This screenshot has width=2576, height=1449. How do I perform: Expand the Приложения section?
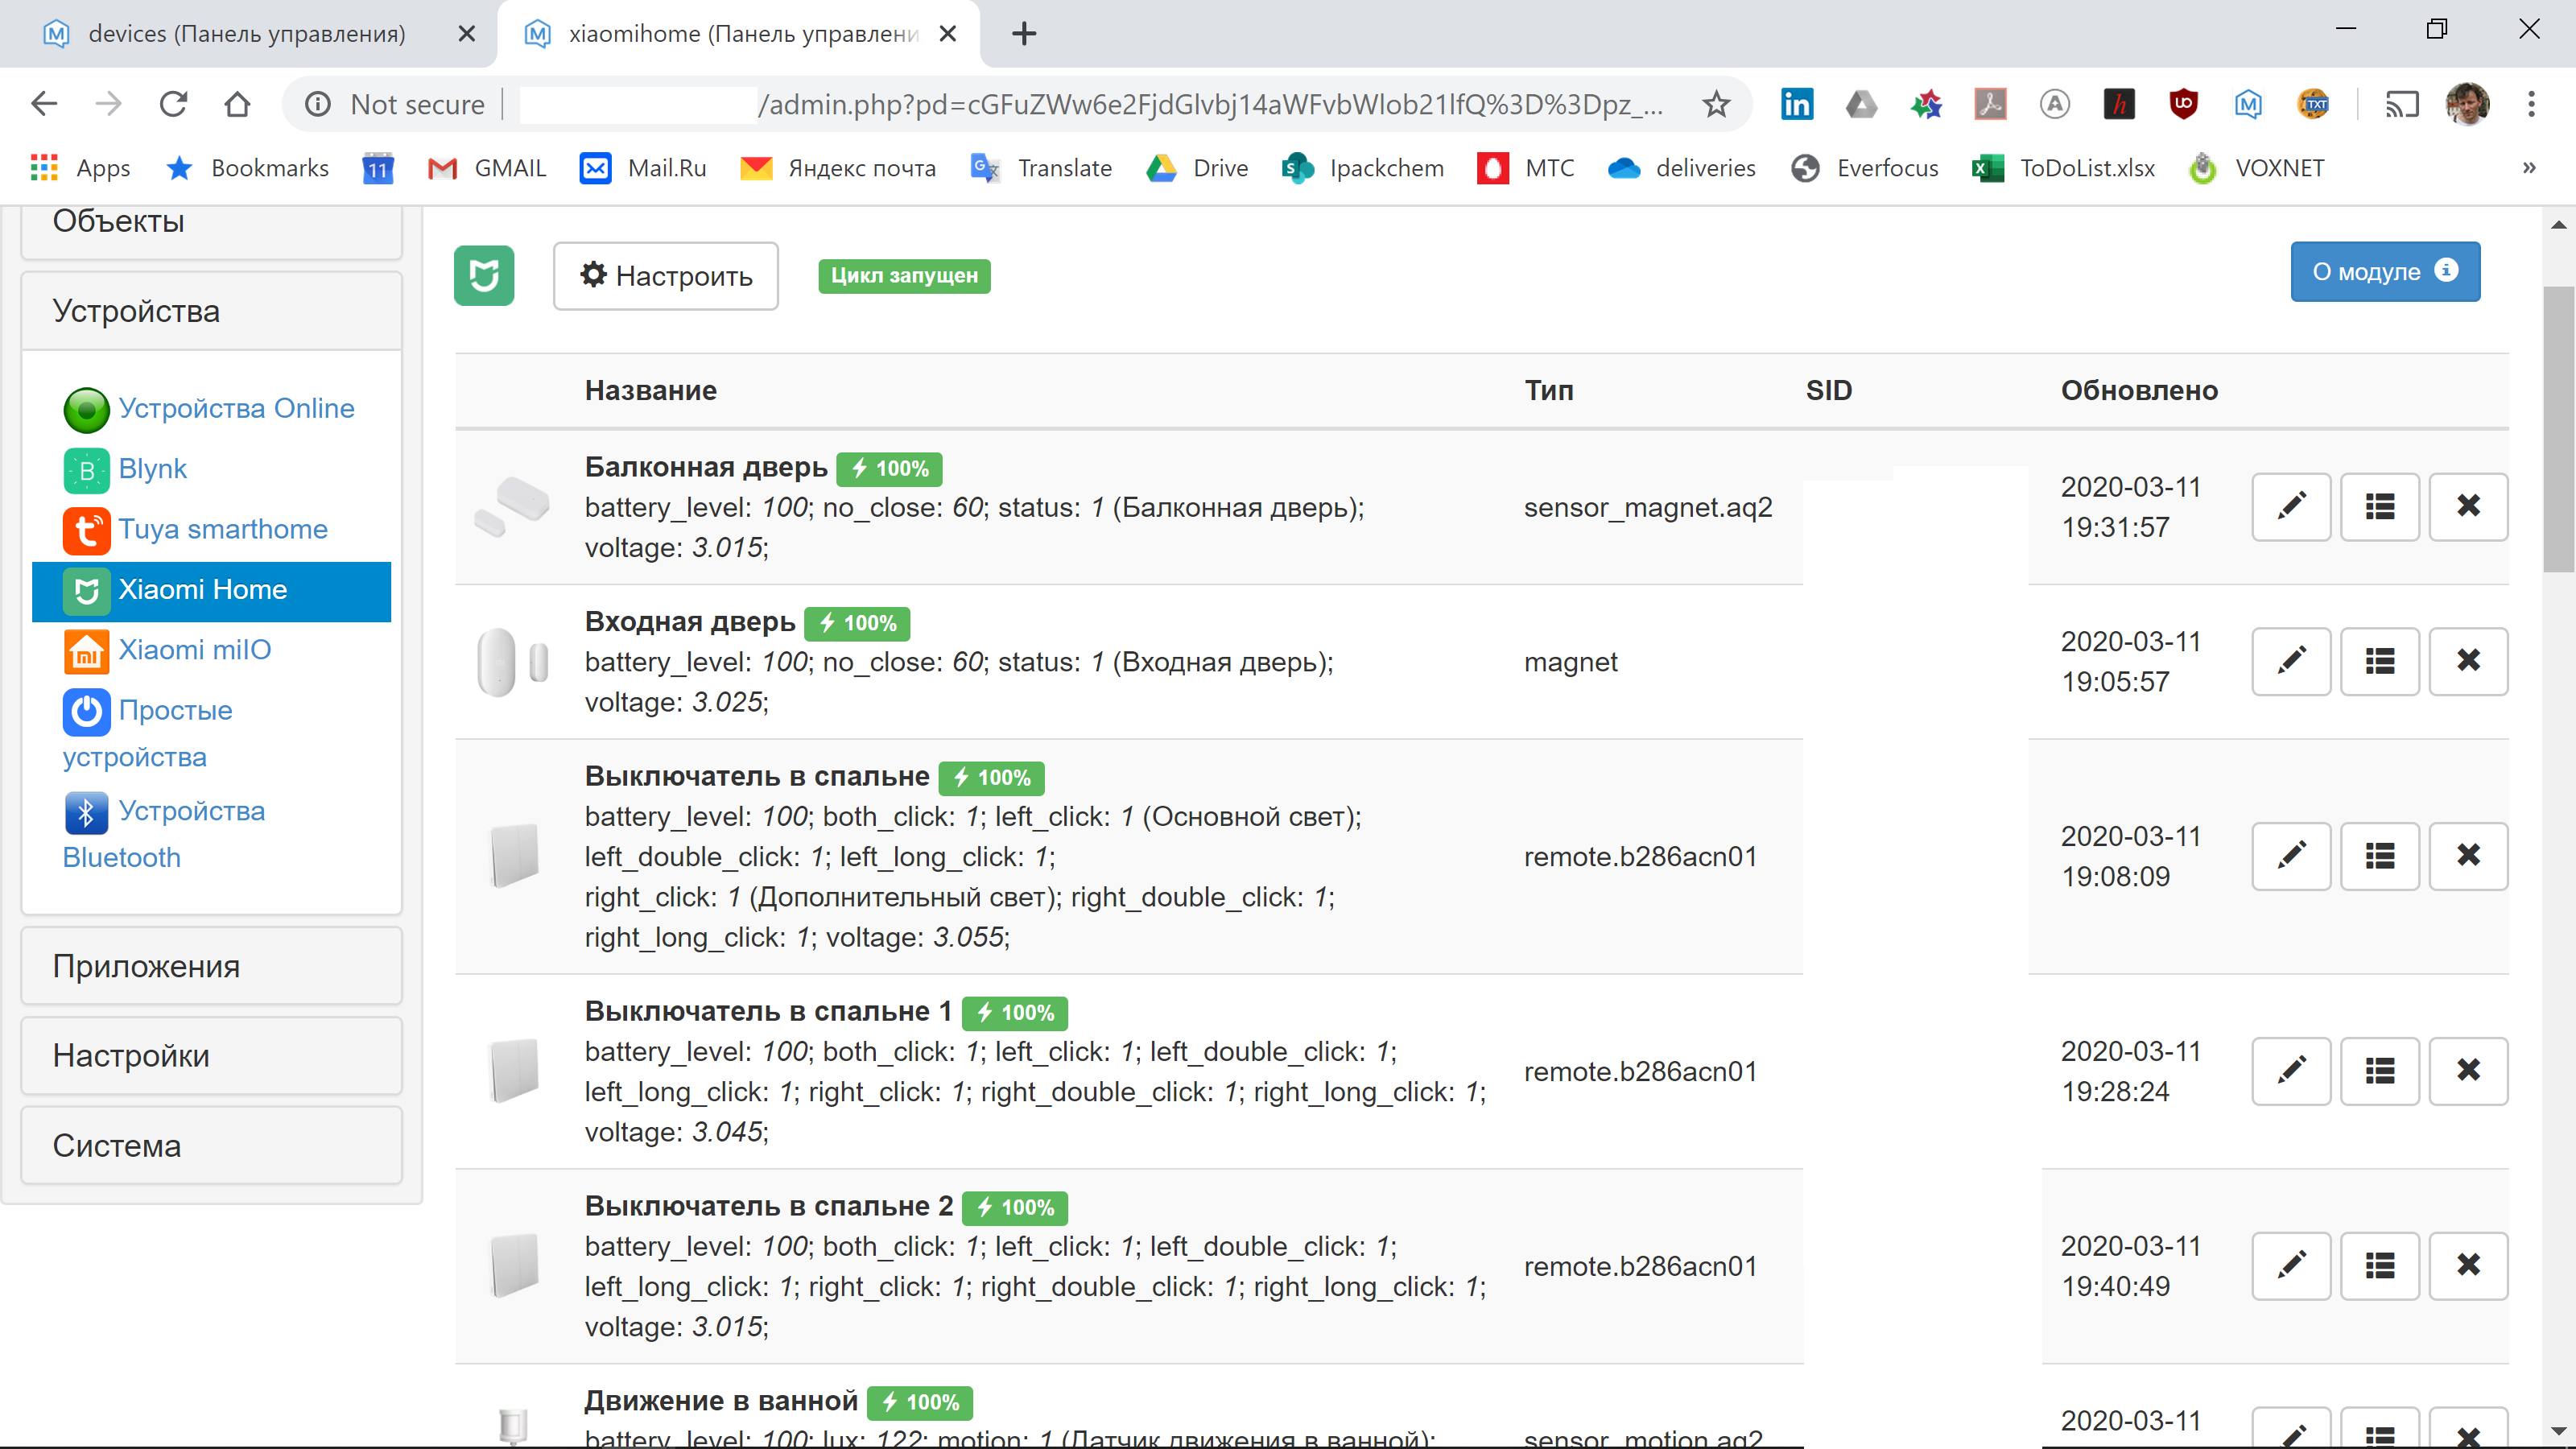[x=146, y=965]
